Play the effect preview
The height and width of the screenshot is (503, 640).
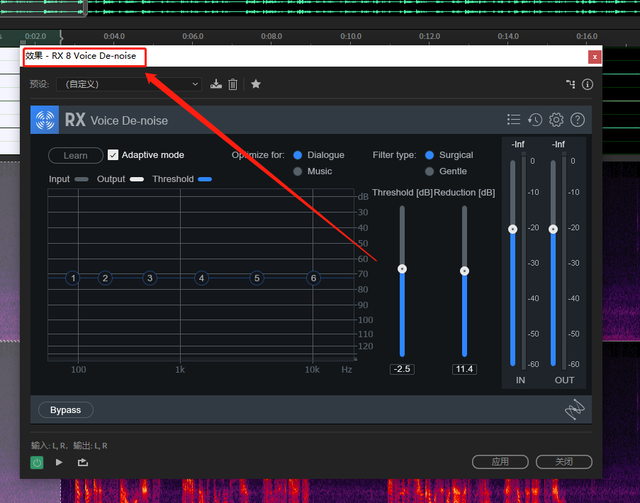(x=59, y=462)
